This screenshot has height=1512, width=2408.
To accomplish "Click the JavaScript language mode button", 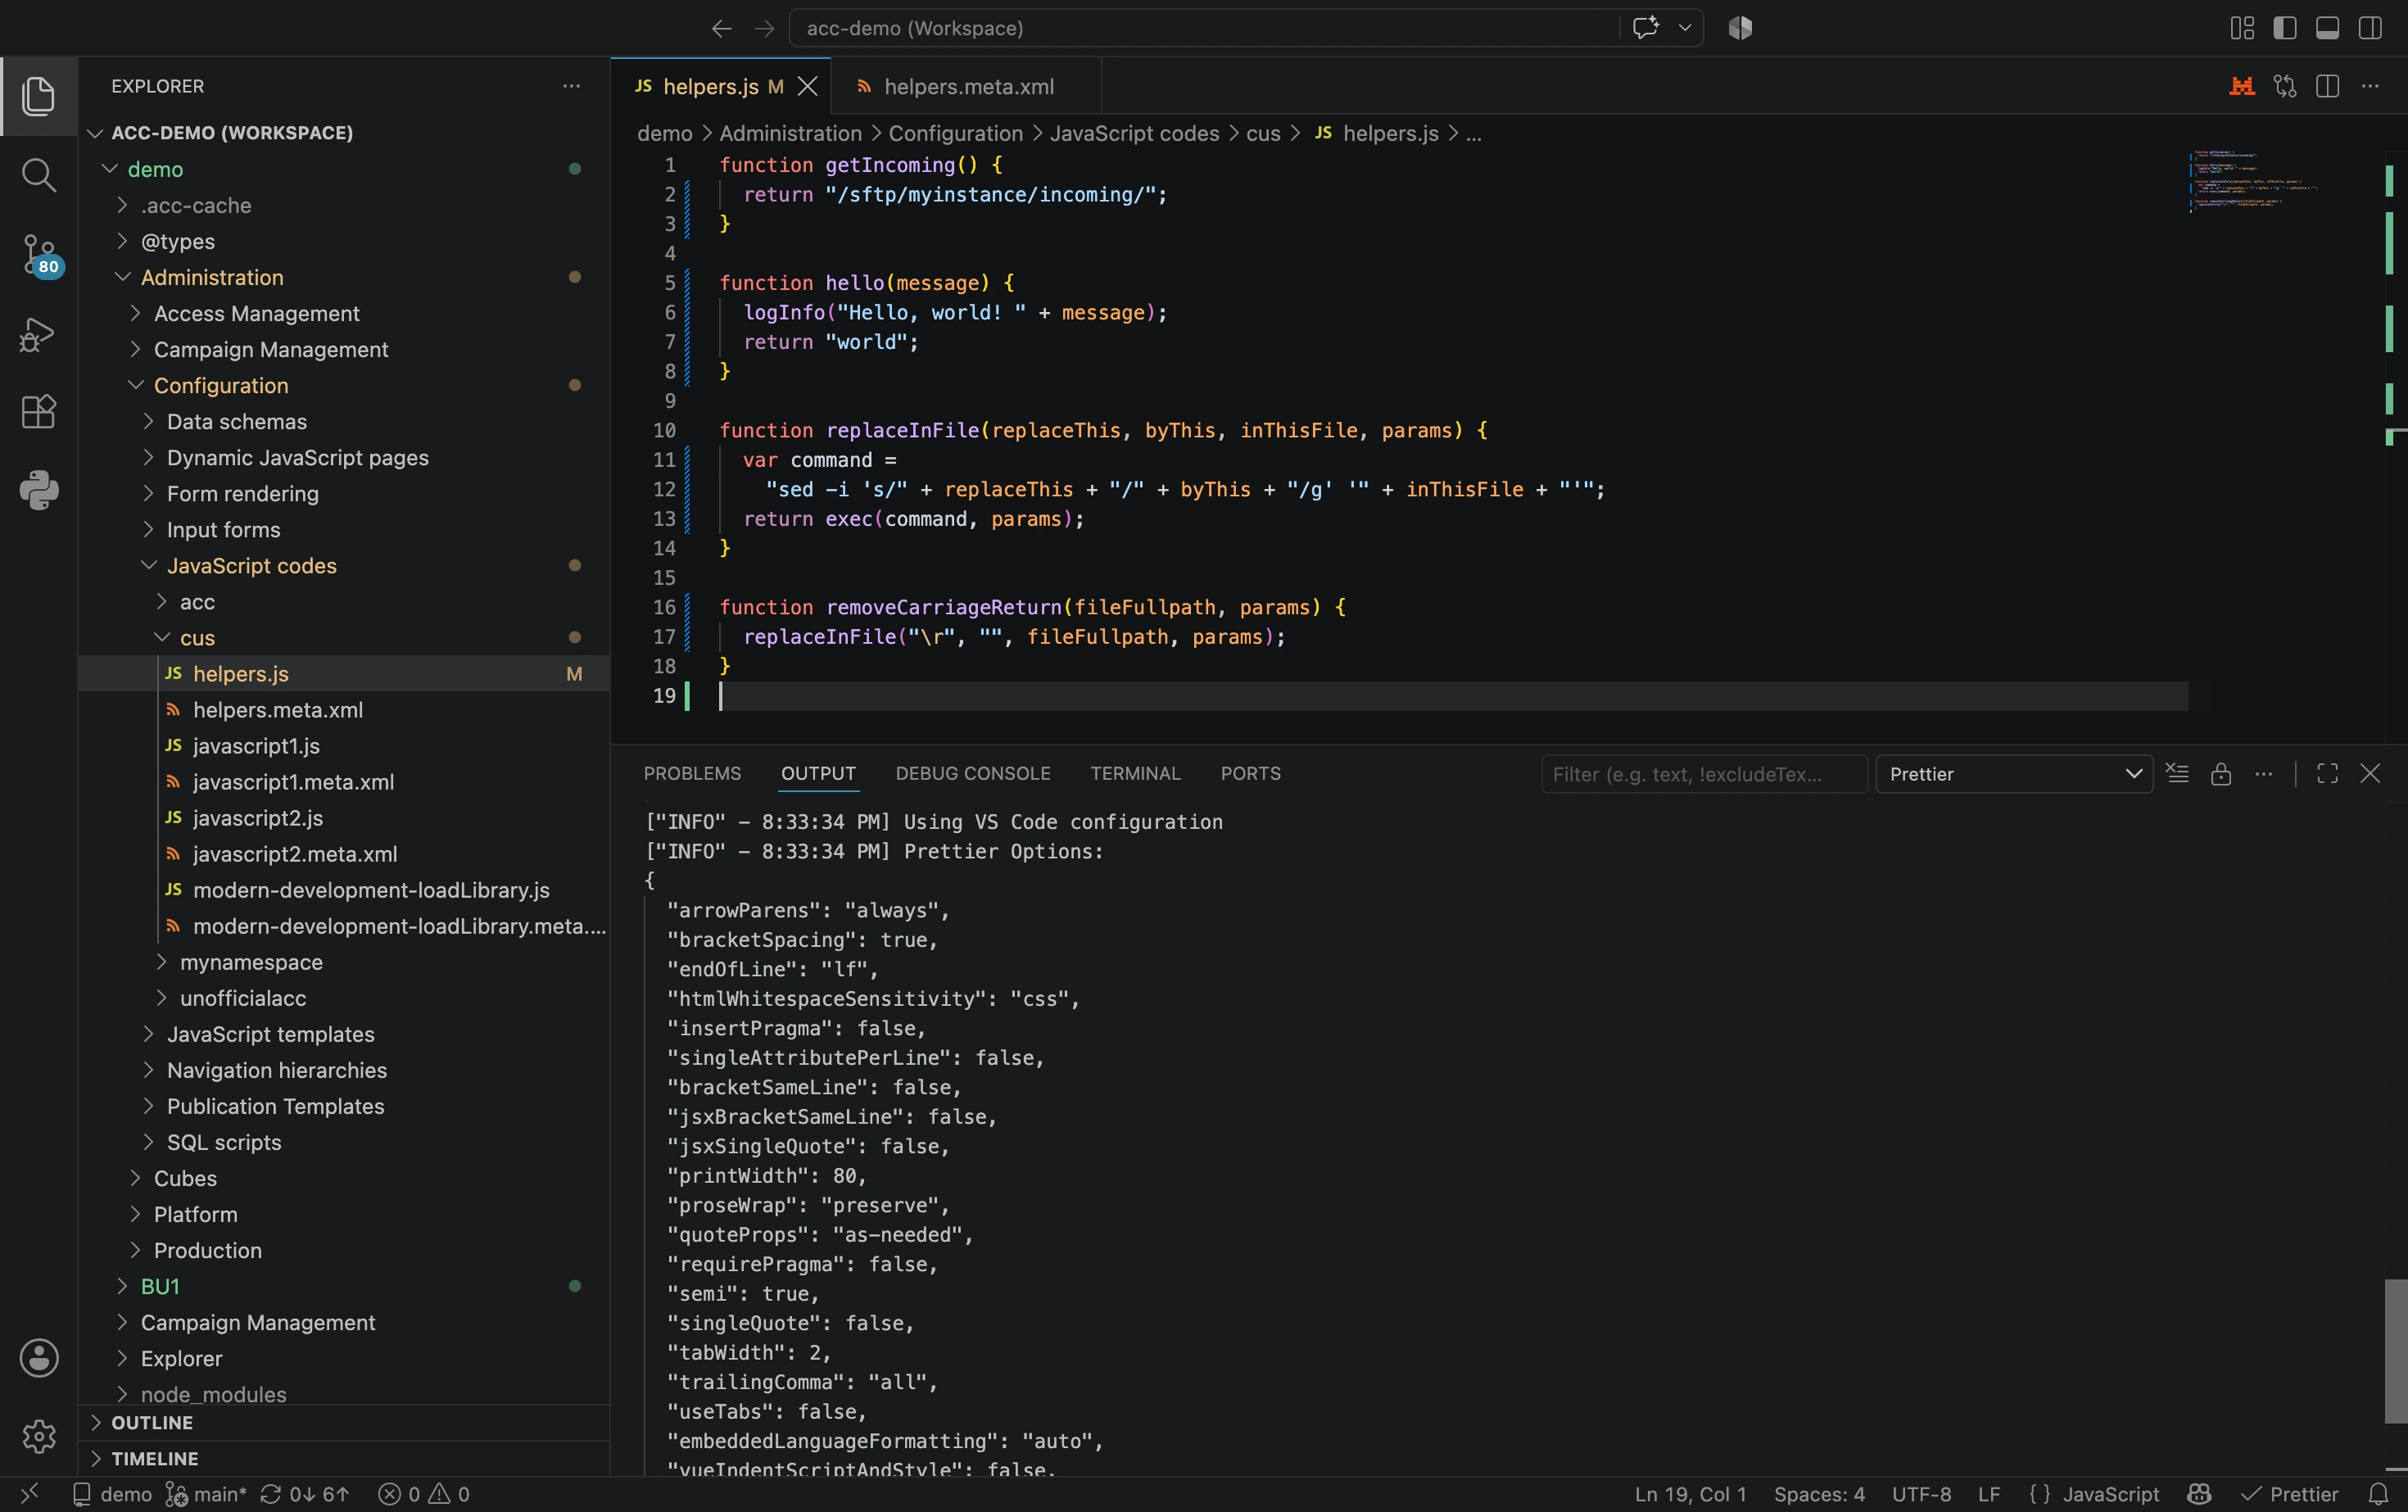I will 2110,1494.
